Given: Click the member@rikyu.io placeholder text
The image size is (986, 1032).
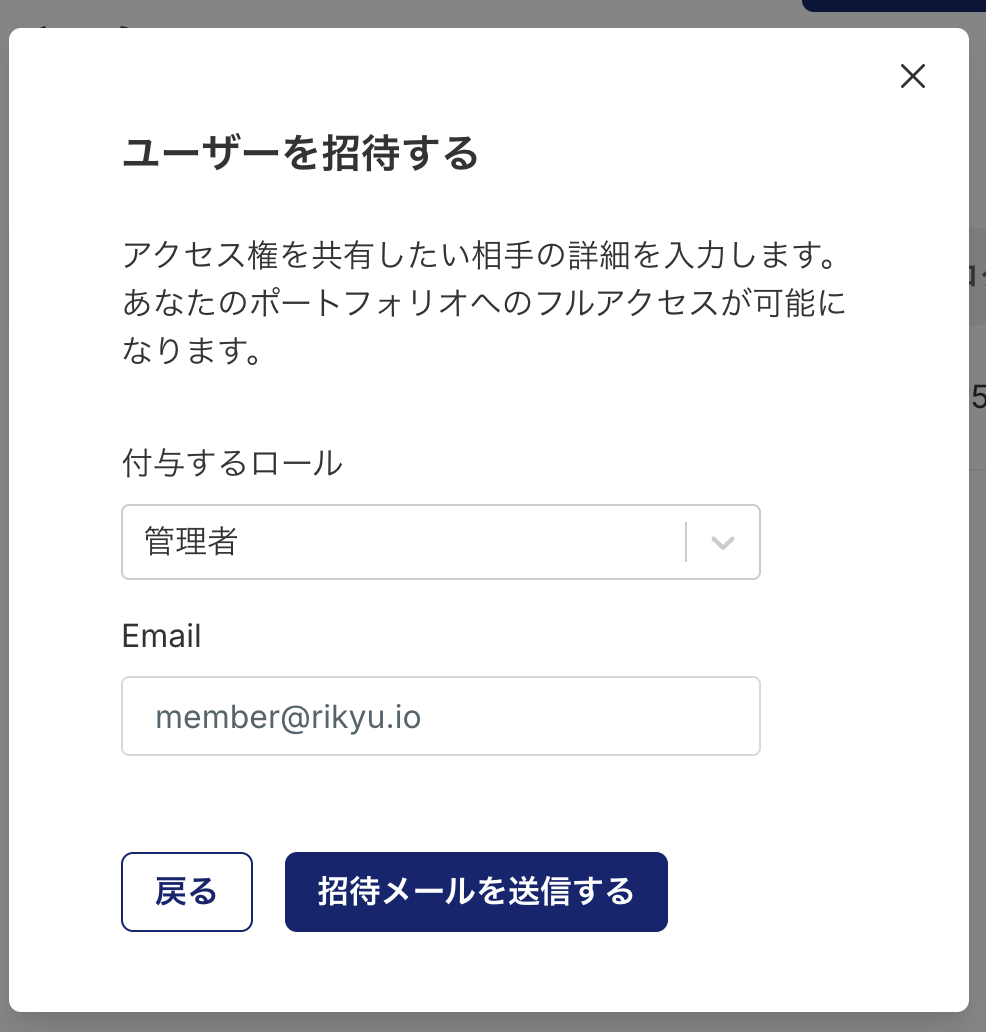Looking at the screenshot, I should tap(288, 717).
